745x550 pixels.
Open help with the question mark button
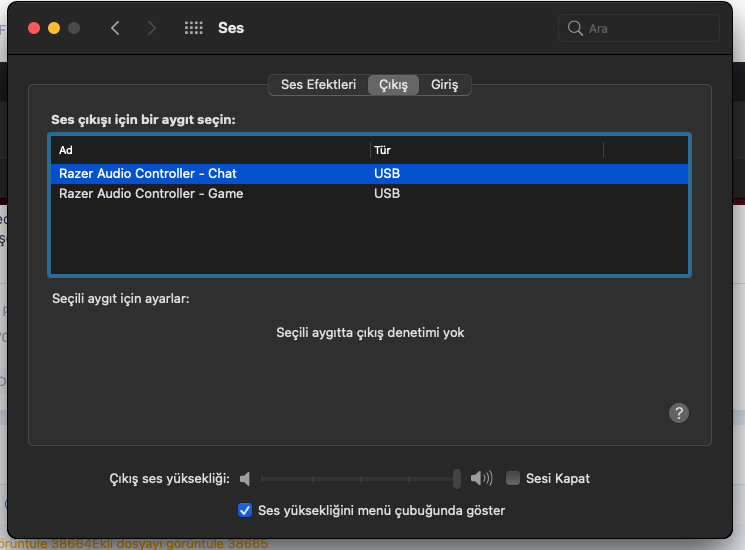[x=678, y=413]
